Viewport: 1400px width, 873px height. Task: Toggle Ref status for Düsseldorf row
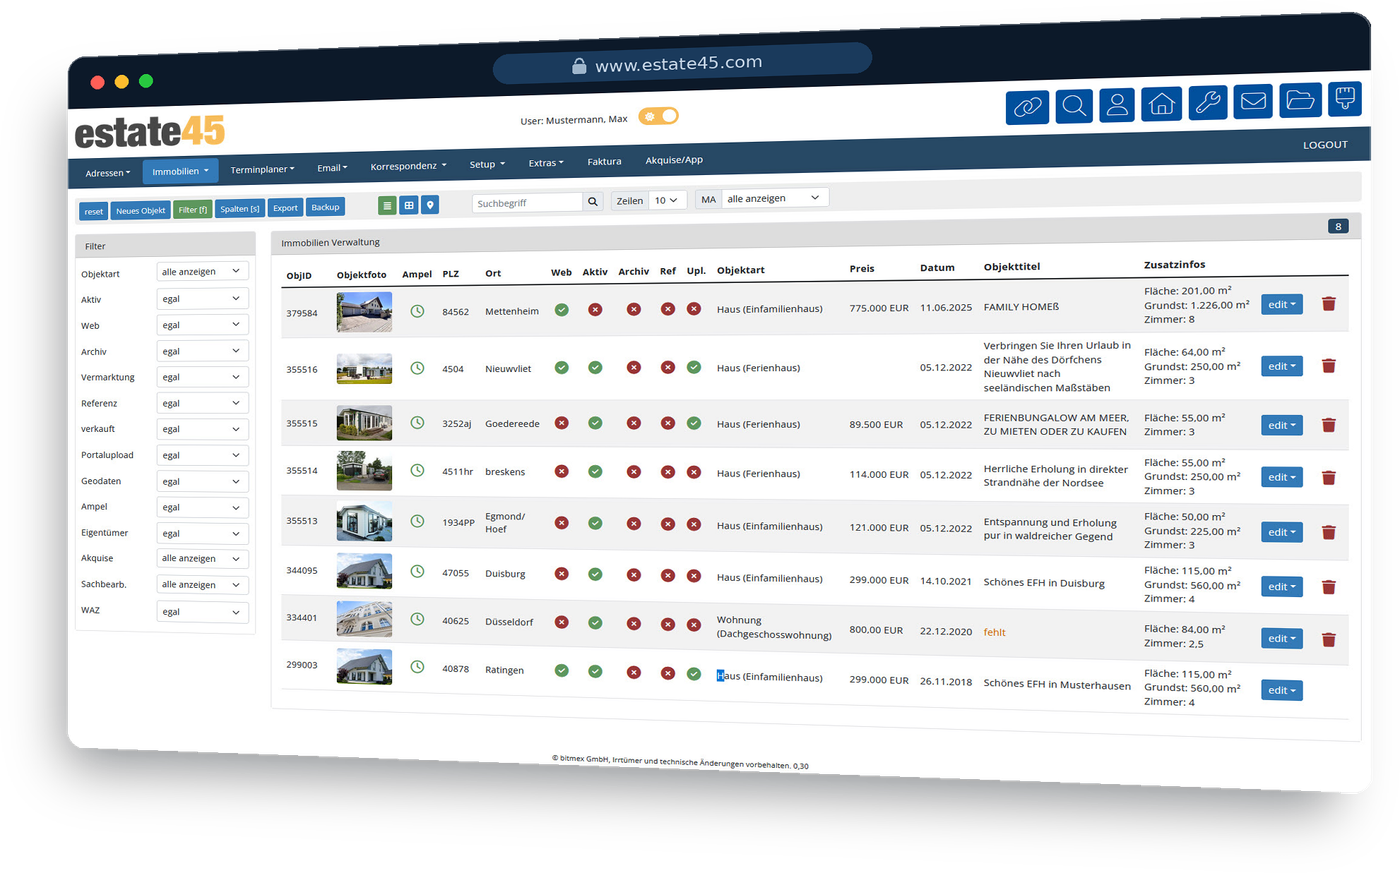668,624
